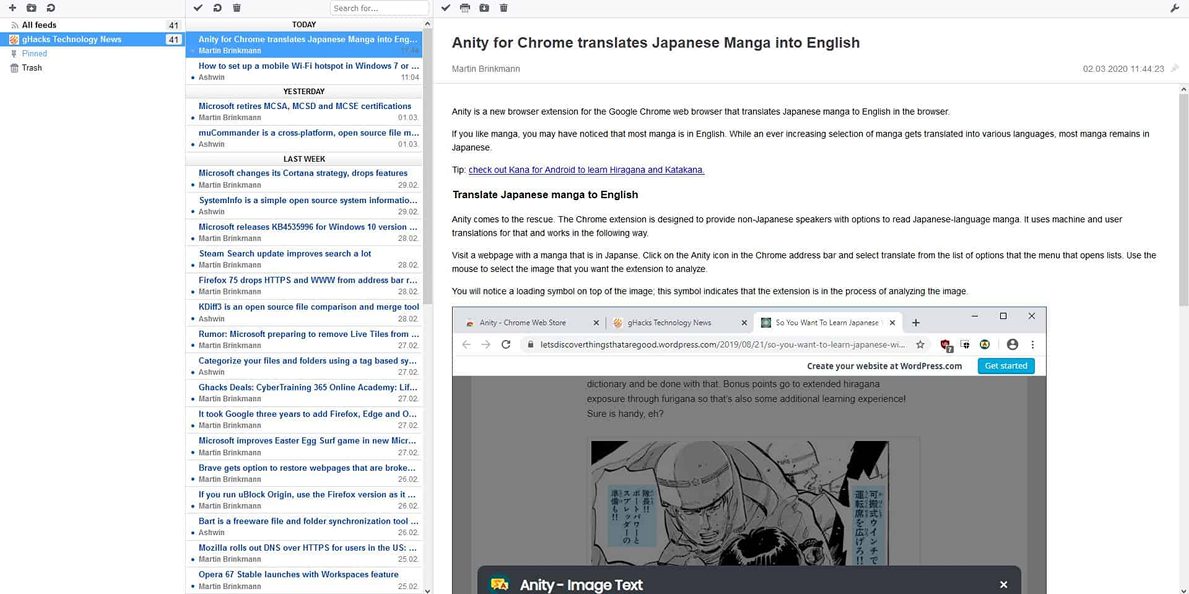This screenshot has height=594, width=1189.
Task: Open the muCommander cross-platform article
Action: (304, 138)
